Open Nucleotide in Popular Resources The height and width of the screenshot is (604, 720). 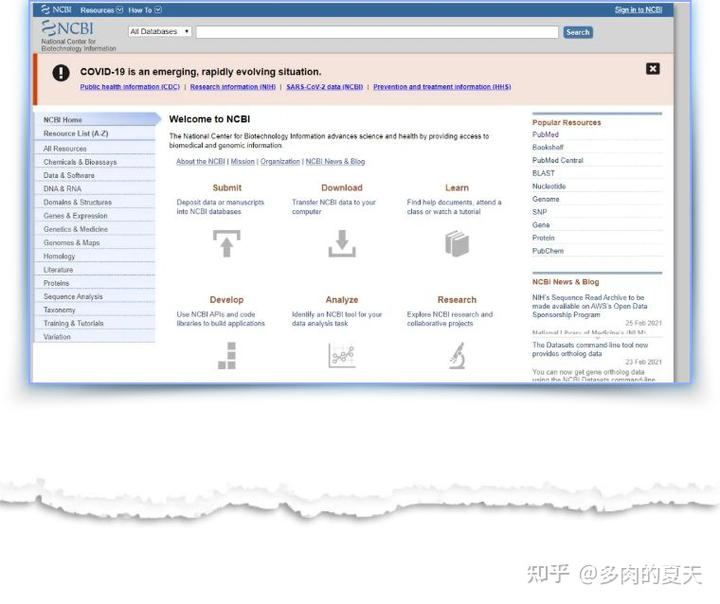point(549,186)
